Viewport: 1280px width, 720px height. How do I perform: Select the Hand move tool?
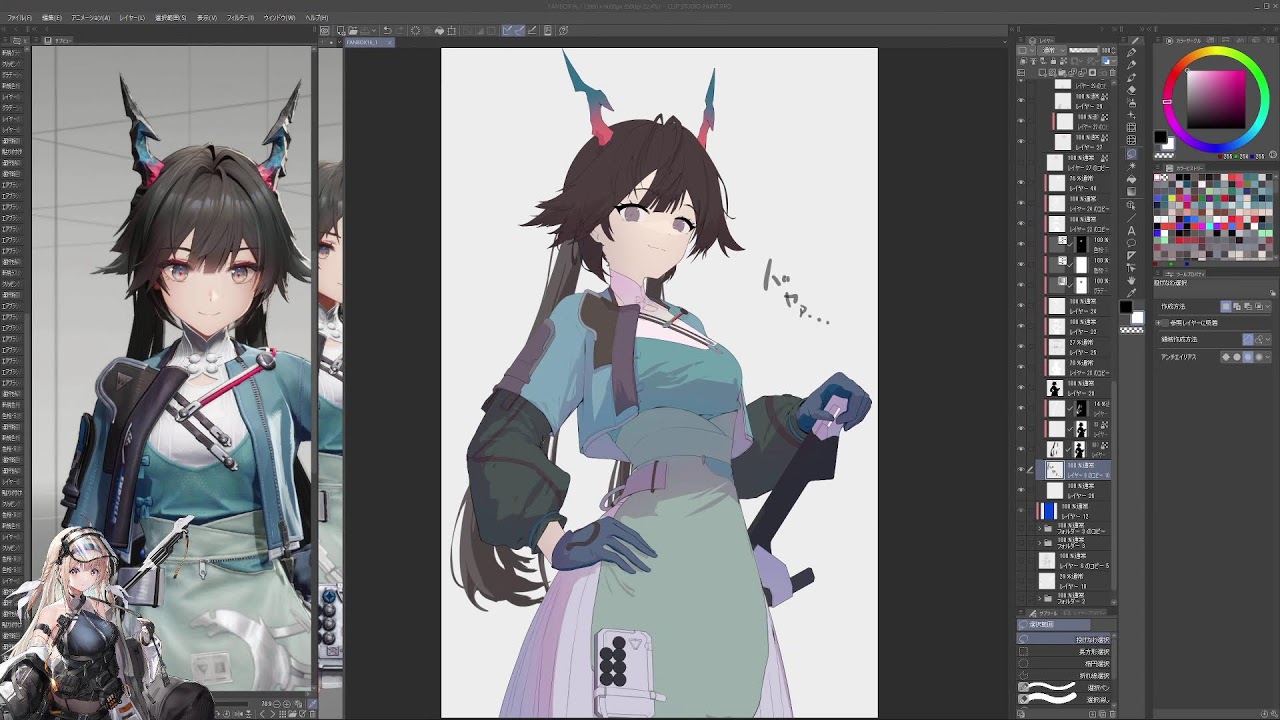click(1131, 281)
